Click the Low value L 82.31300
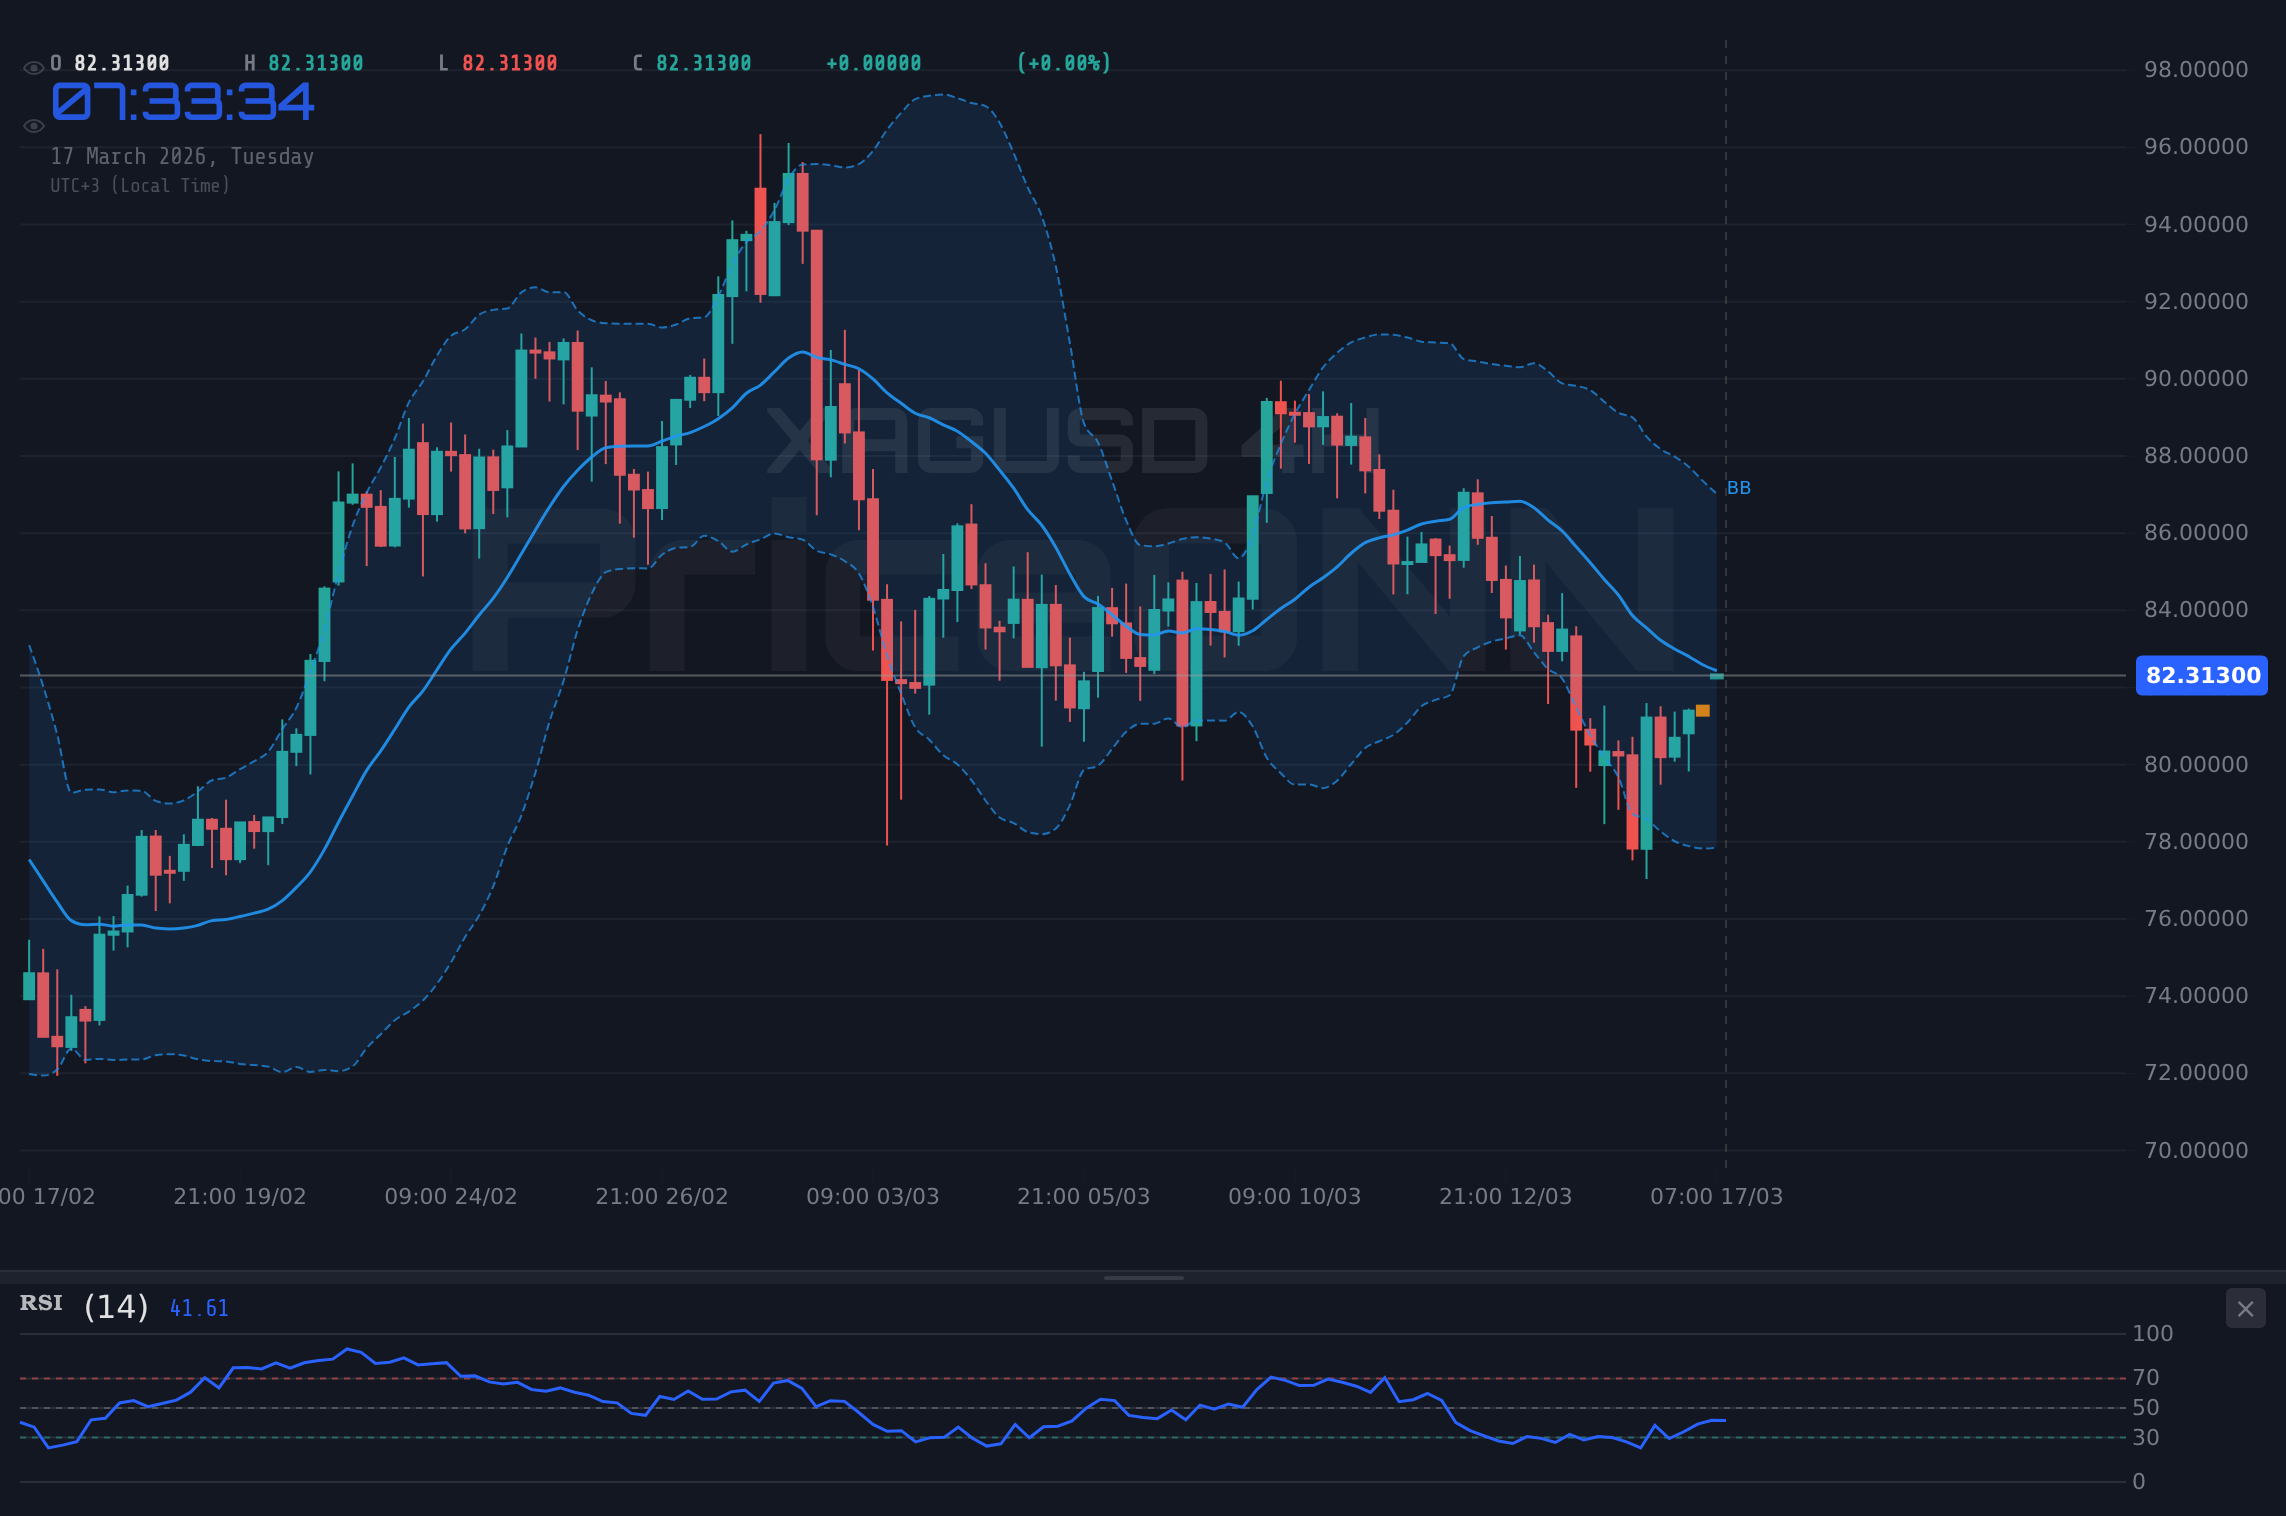Viewport: 2286px width, 1516px height. [499, 62]
